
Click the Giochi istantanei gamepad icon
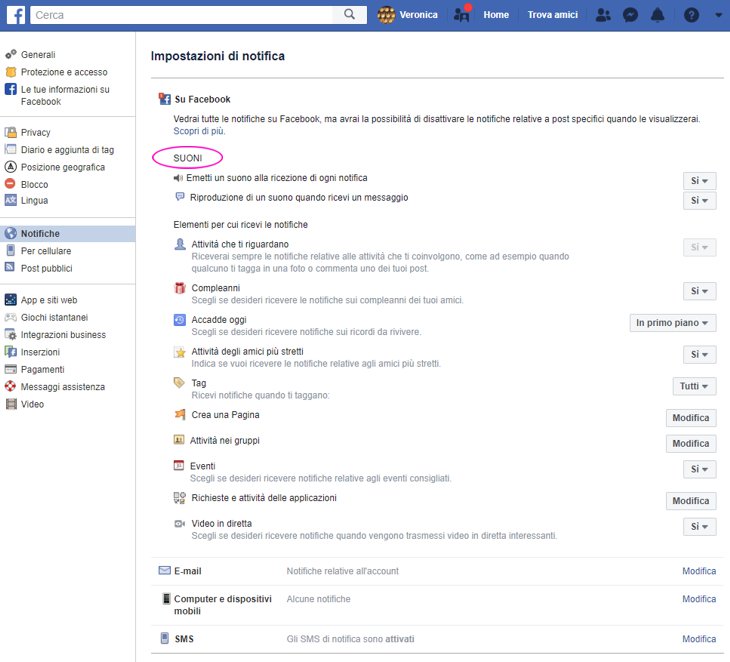[11, 317]
